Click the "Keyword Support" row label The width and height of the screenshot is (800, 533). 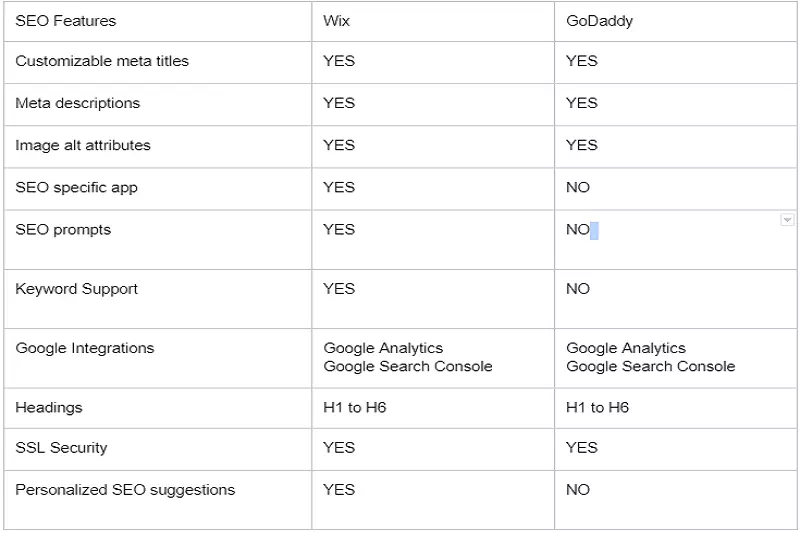coord(77,289)
